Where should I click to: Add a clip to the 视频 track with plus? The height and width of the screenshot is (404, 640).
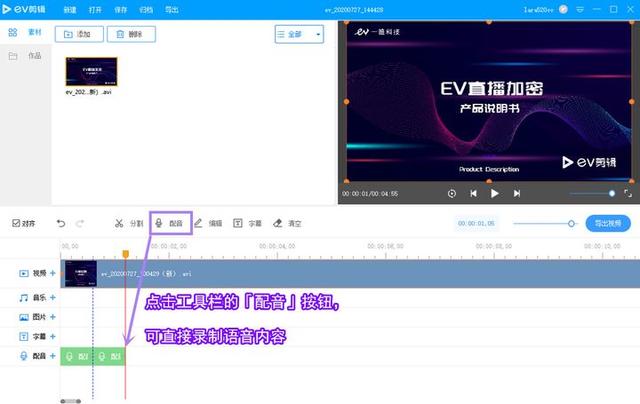pyautogui.click(x=53, y=273)
